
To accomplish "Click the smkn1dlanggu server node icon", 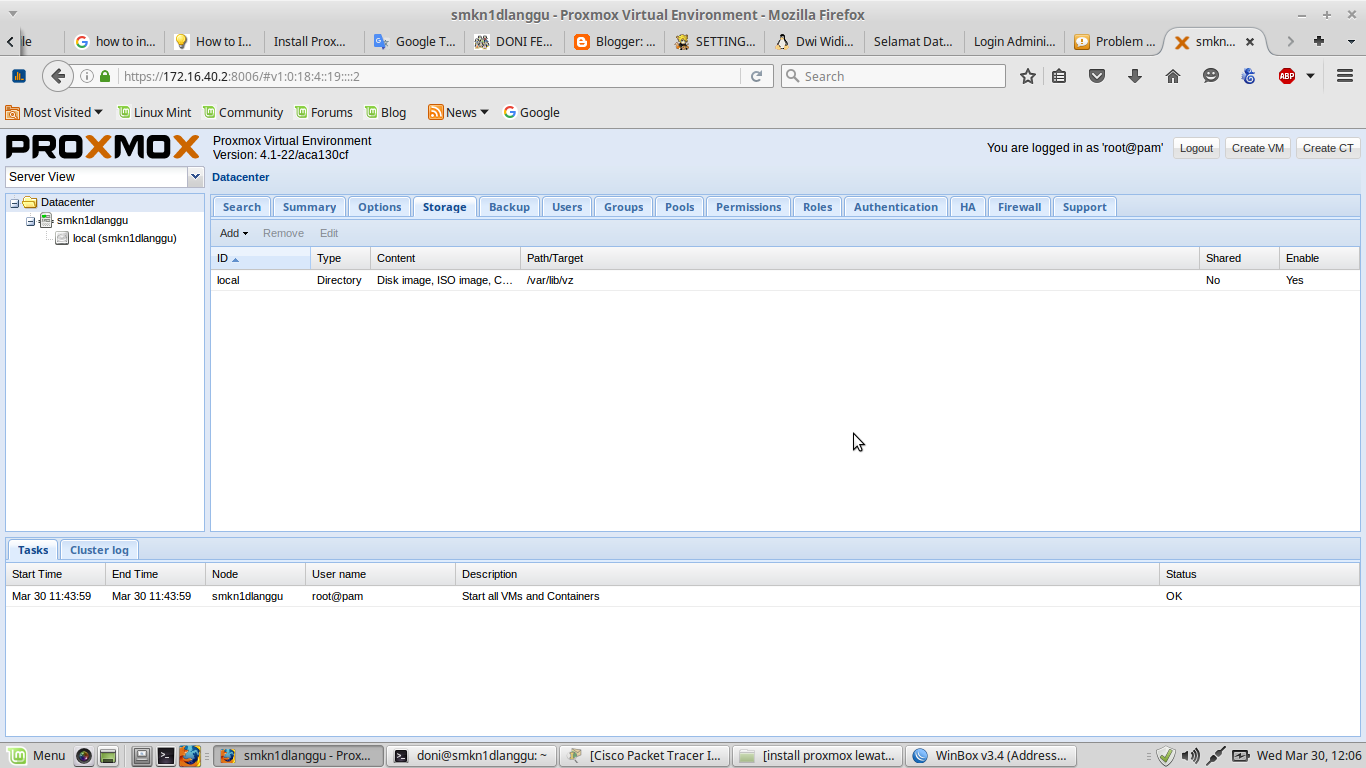I will pyautogui.click(x=46, y=220).
